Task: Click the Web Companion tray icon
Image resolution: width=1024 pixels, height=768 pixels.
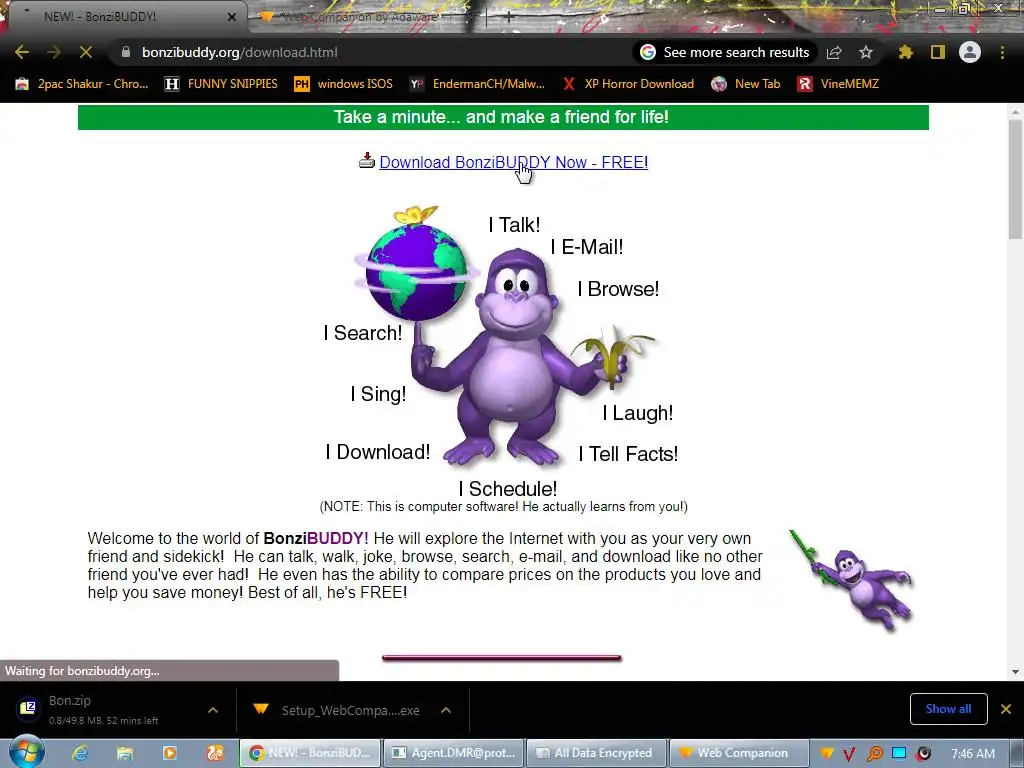Action: point(826,754)
